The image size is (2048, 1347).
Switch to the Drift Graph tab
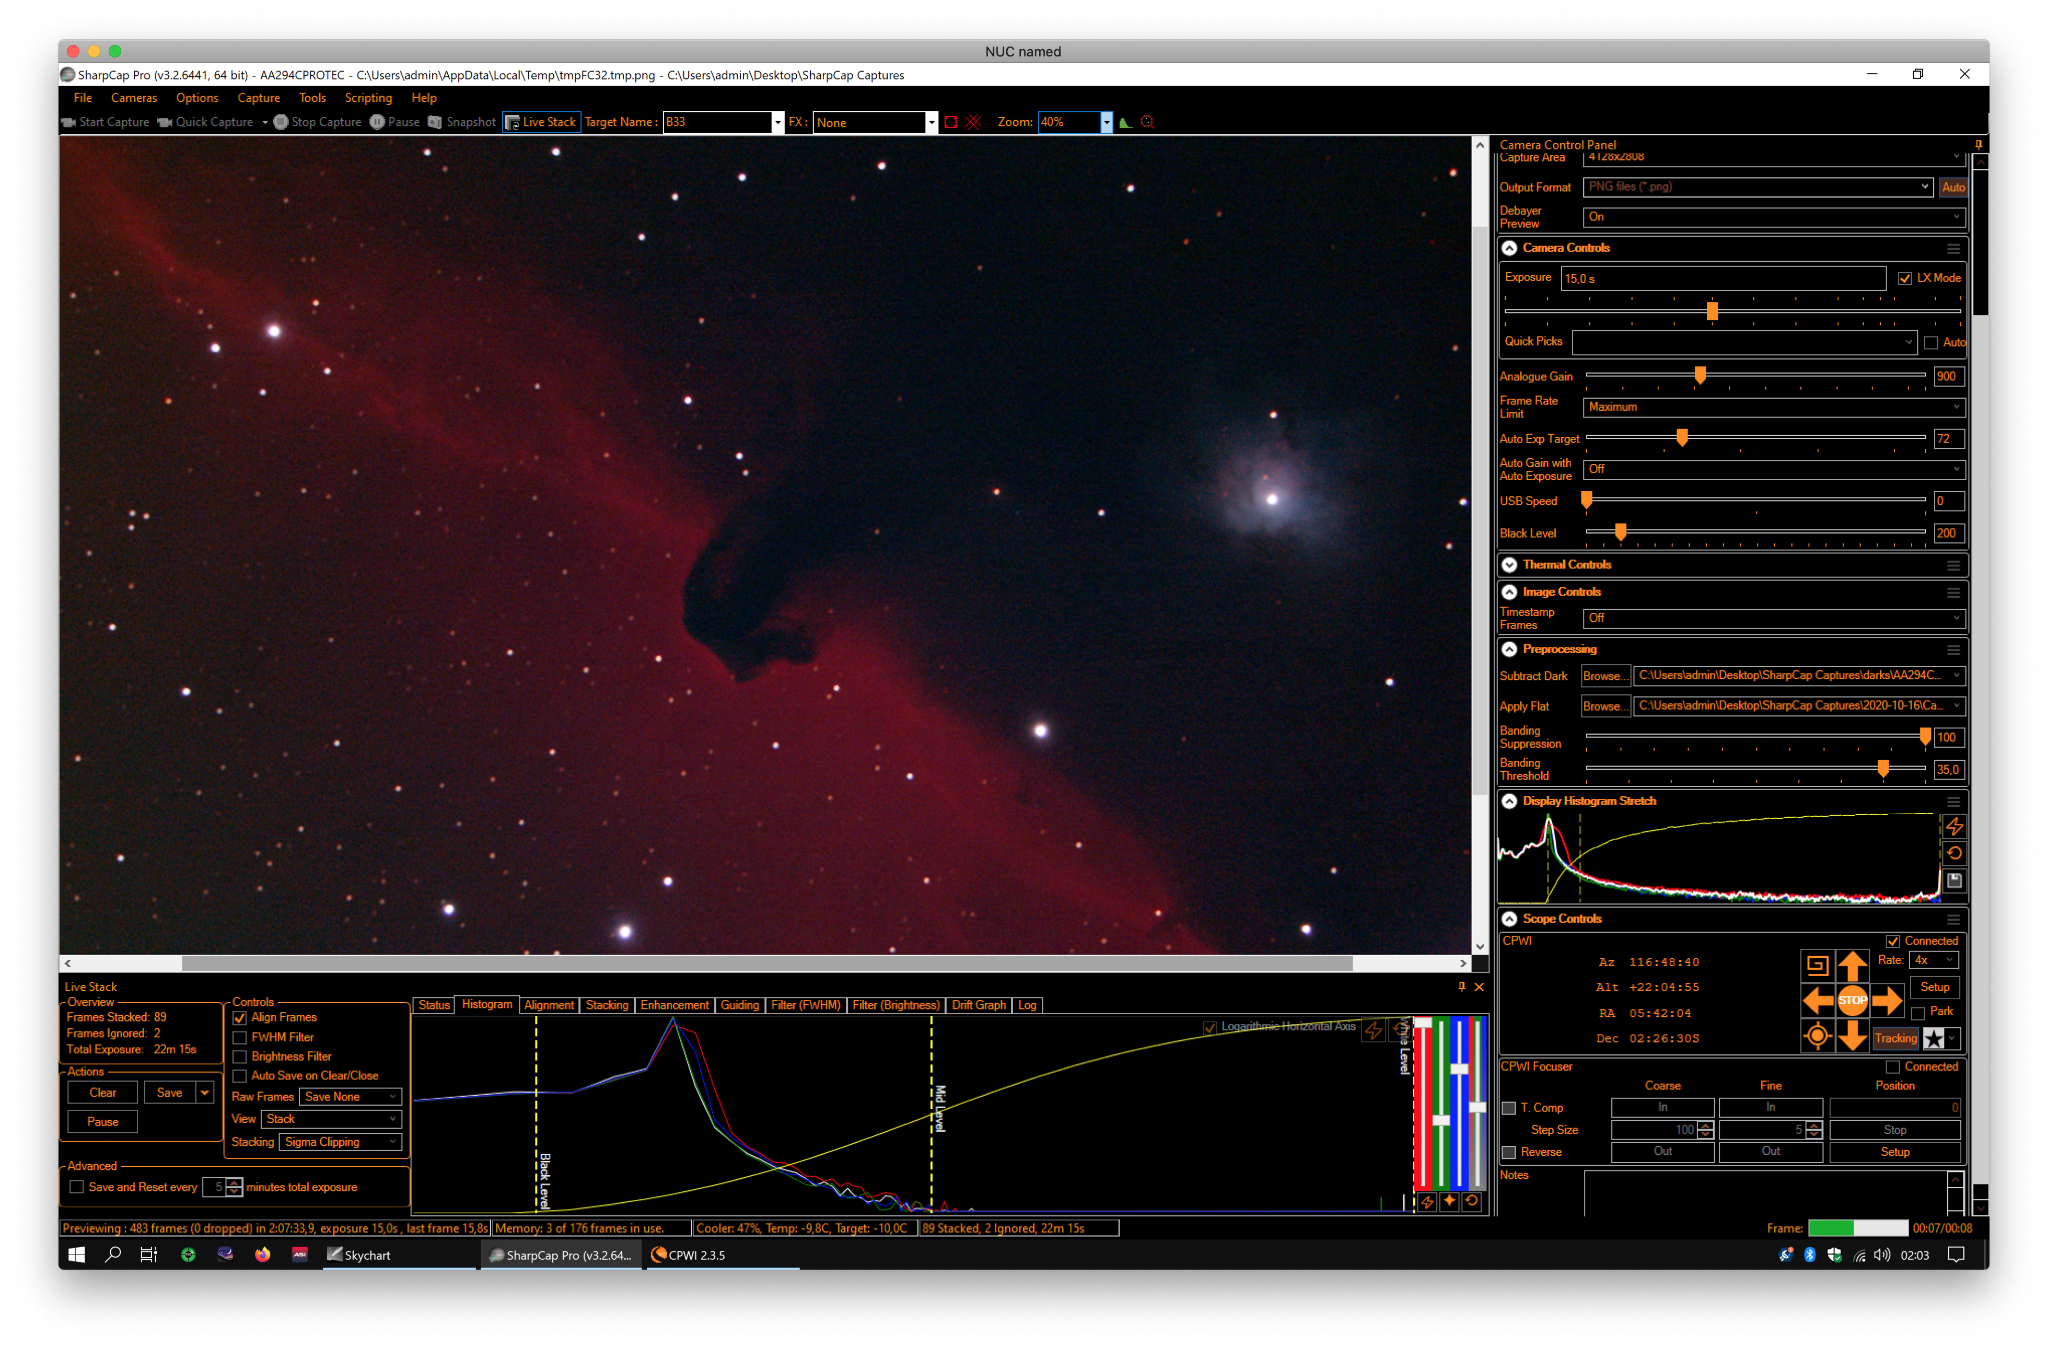click(x=978, y=1005)
